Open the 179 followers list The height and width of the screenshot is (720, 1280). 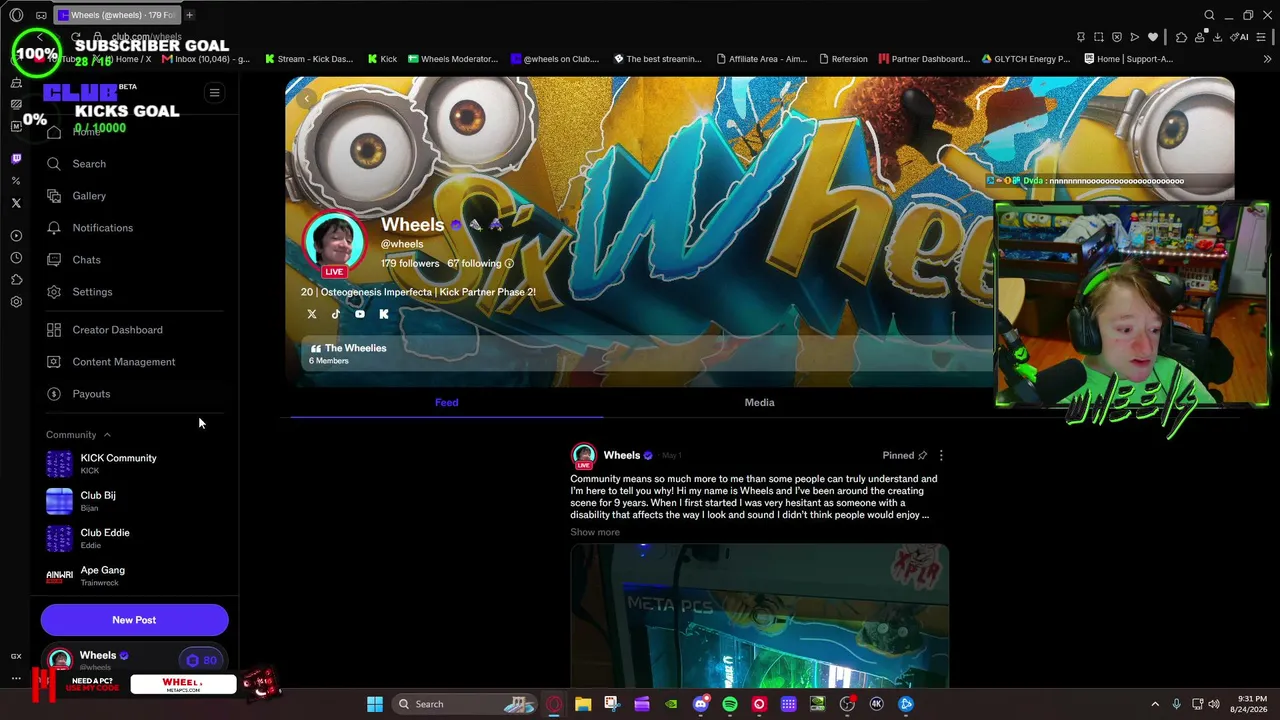(410, 264)
